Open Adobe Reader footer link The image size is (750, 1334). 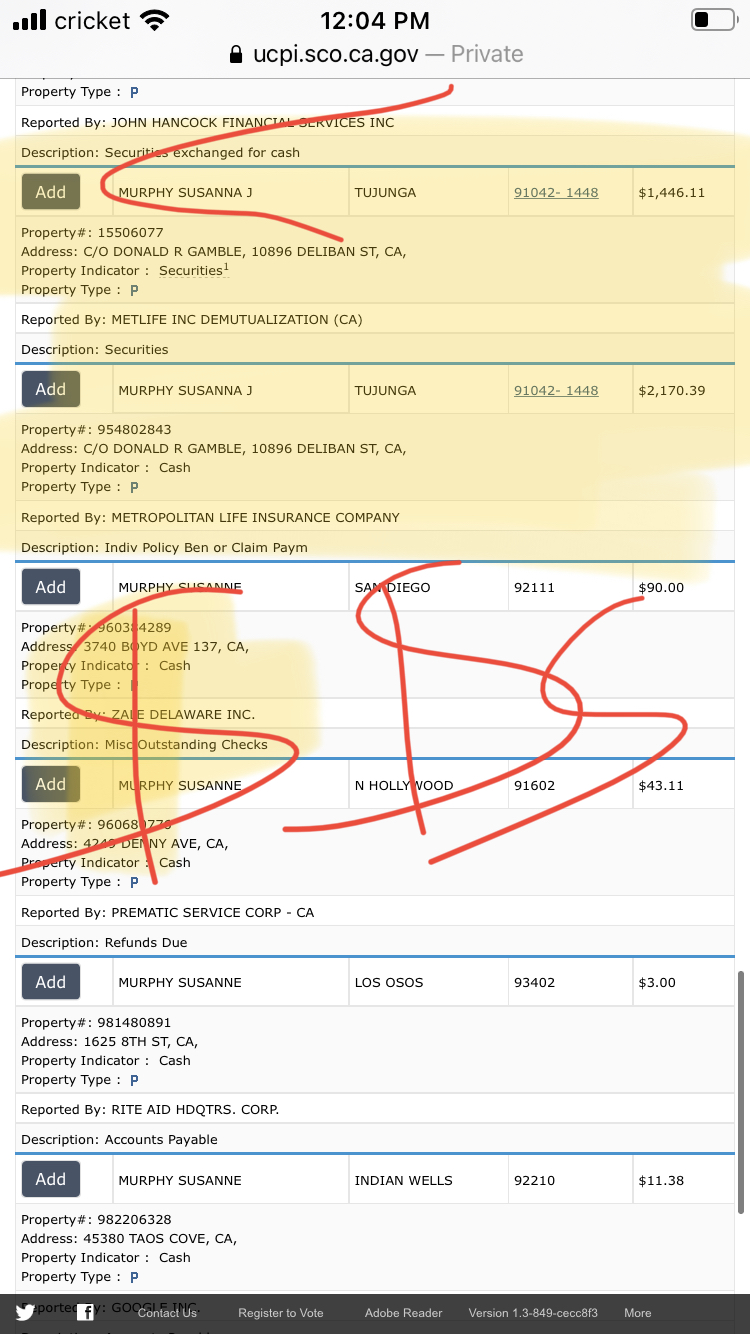coord(403,1313)
